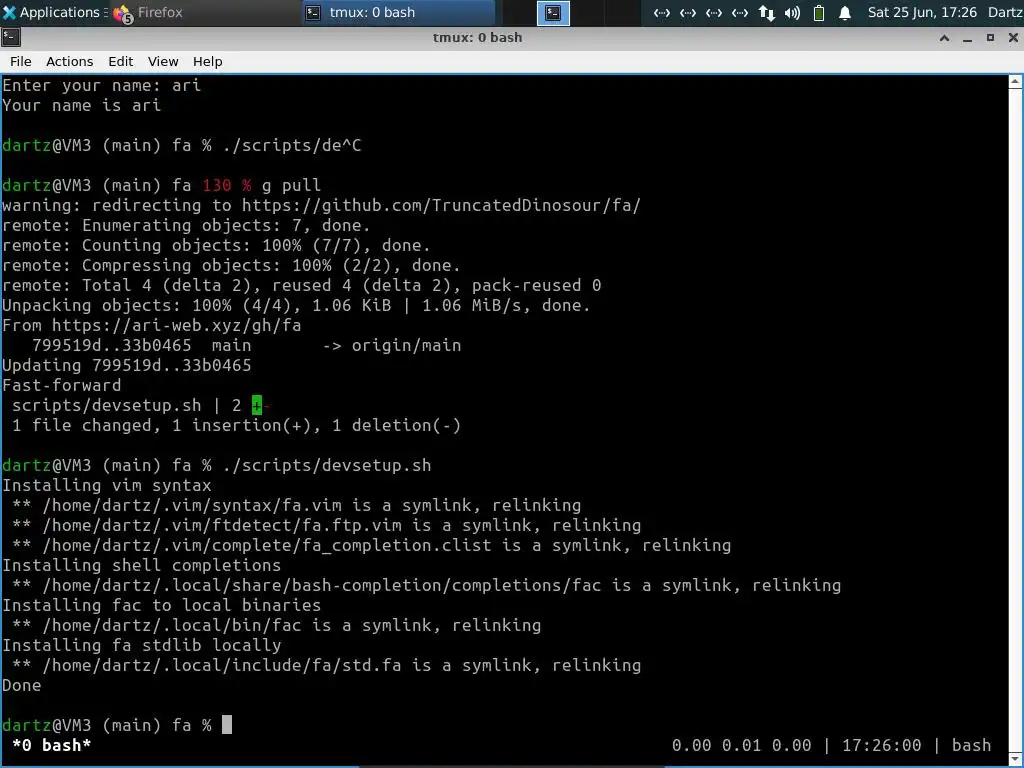The image size is (1024, 768).
Task: Minimize the tmux terminal window
Action: [968, 38]
